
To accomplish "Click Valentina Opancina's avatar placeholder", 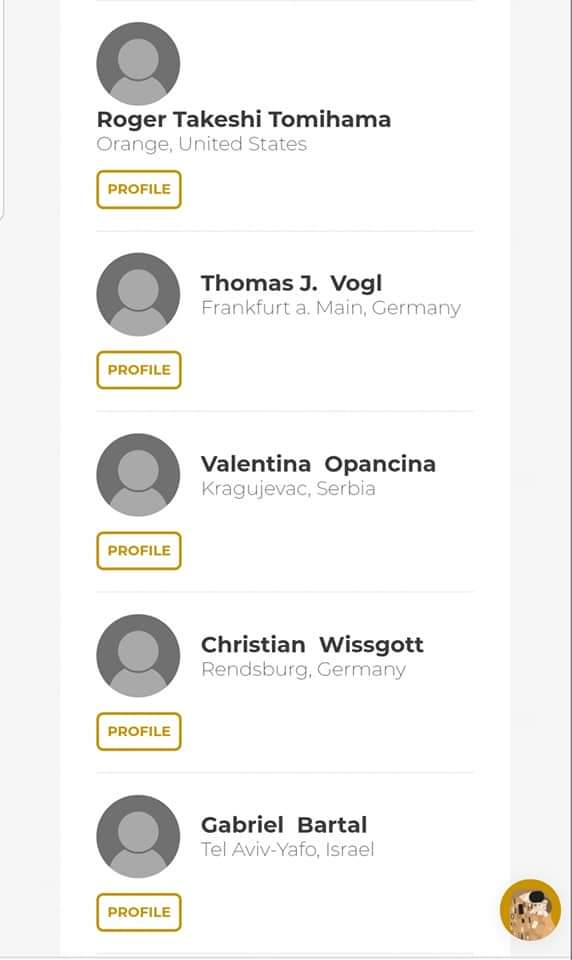I will (x=138, y=475).
